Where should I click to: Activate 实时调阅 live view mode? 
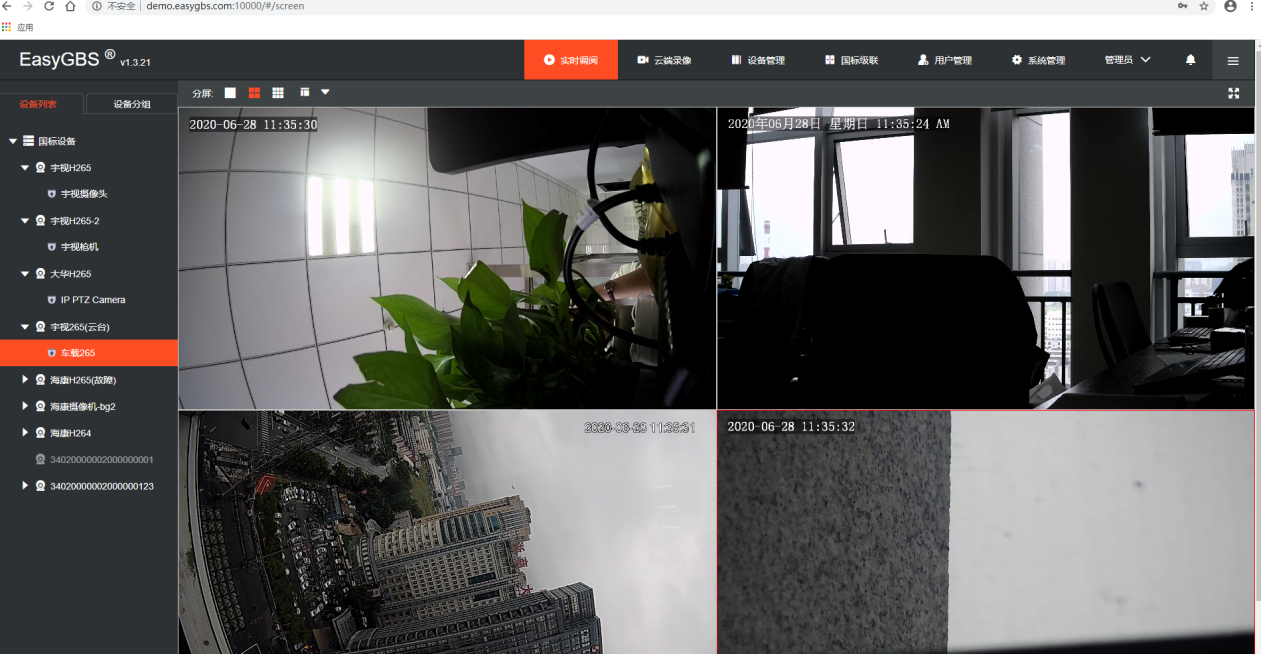(570, 59)
